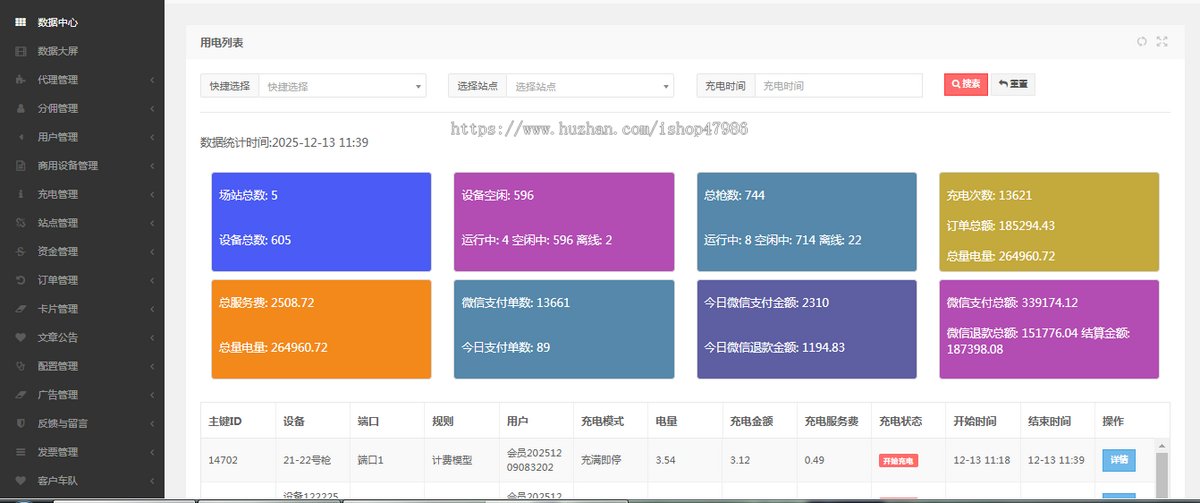Viewport: 1200px width, 503px height.
Task: Open 充电管理 menu label
Action: point(57,194)
